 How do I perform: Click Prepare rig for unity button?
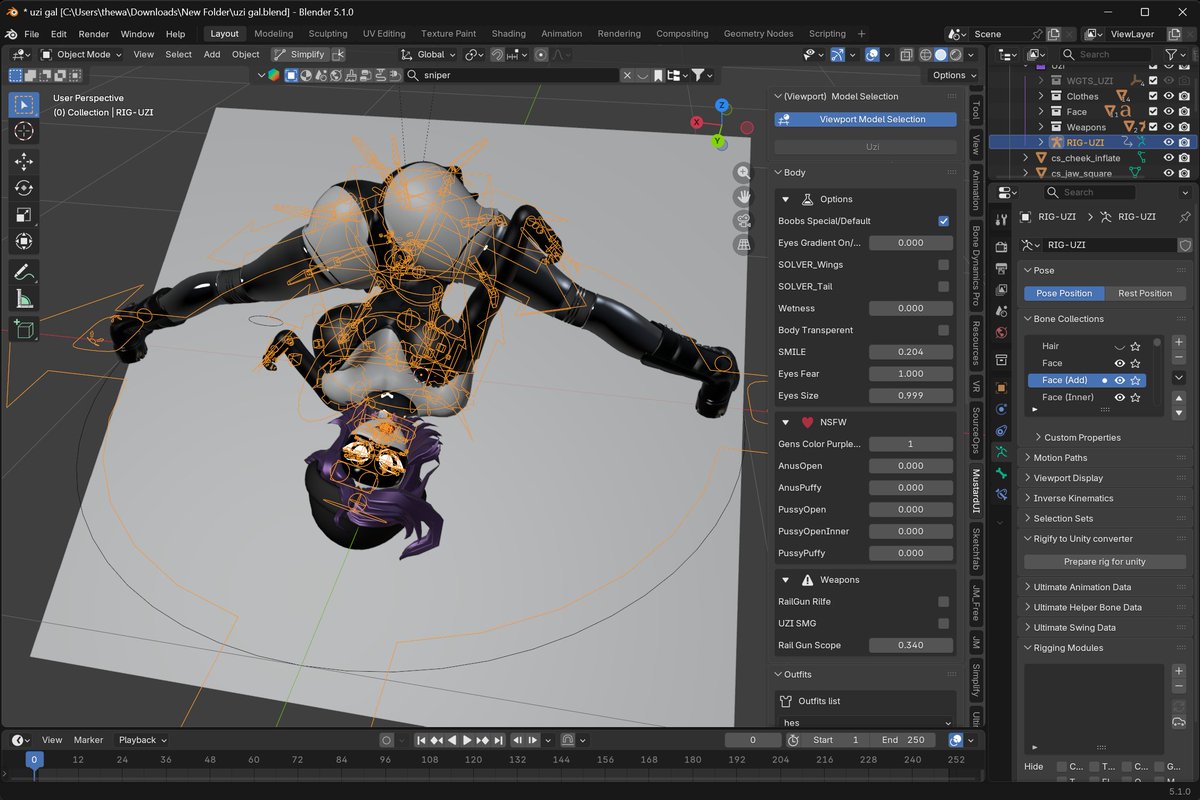[1105, 561]
